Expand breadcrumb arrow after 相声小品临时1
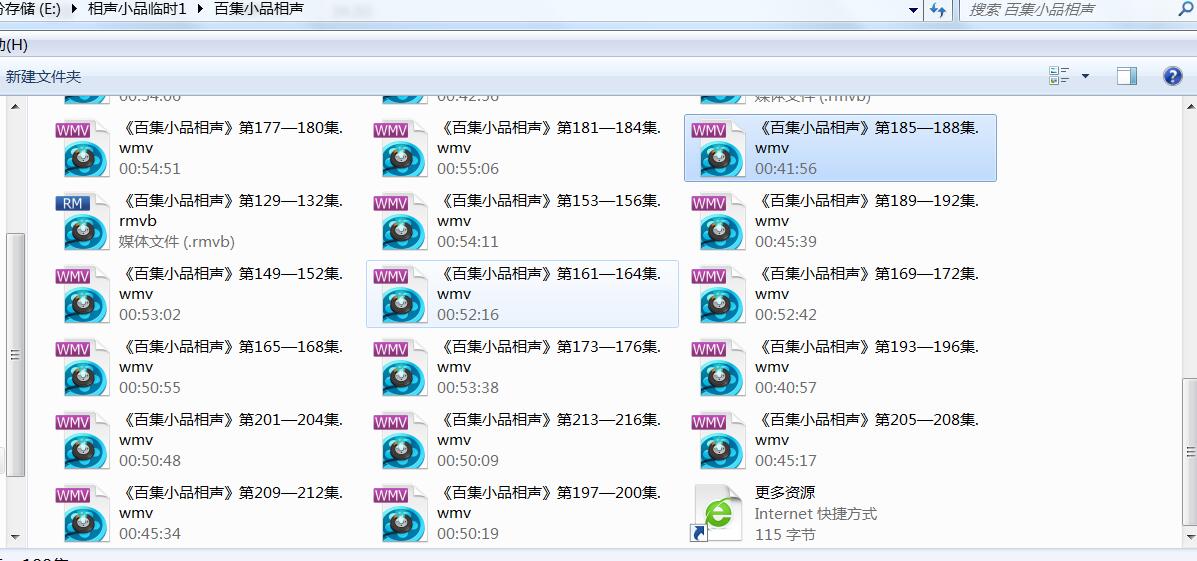1197x561 pixels. pyautogui.click(x=201, y=9)
